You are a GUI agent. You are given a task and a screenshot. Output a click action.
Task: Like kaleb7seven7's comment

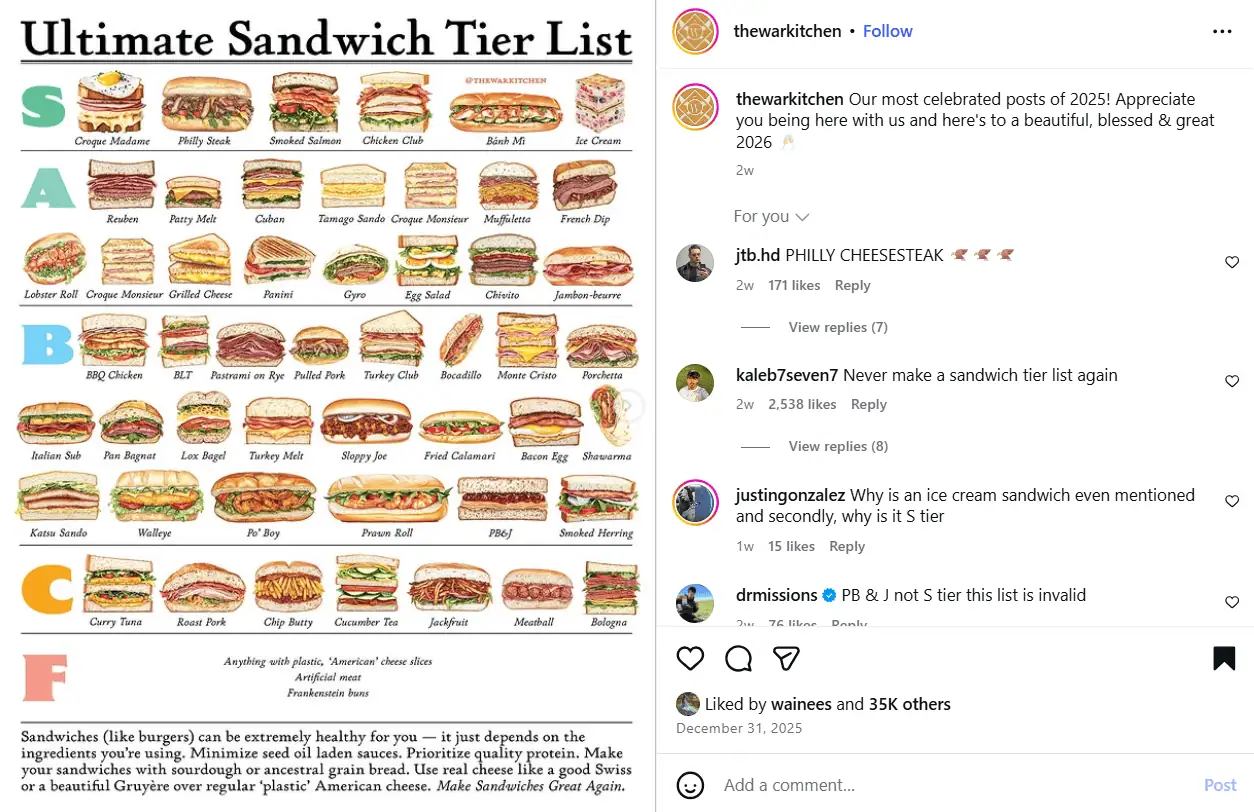tap(1232, 382)
